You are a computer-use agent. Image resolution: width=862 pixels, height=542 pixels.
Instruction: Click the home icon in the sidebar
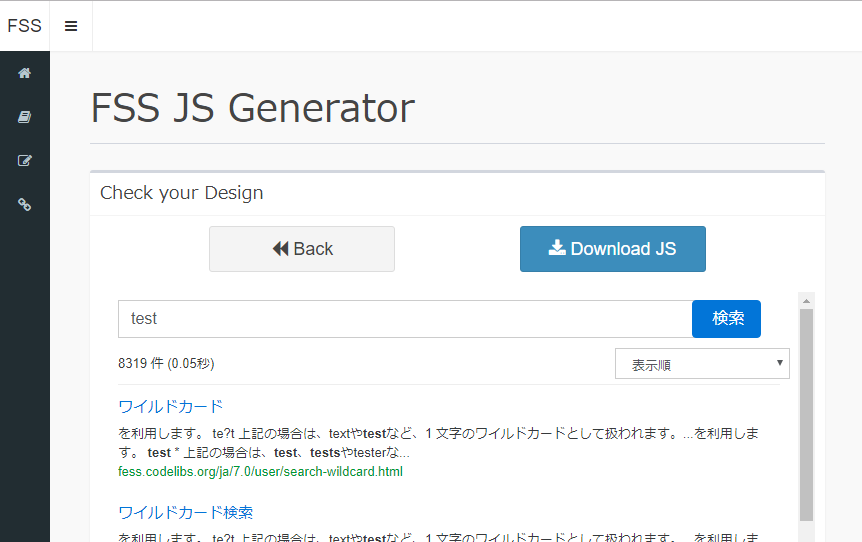25,73
